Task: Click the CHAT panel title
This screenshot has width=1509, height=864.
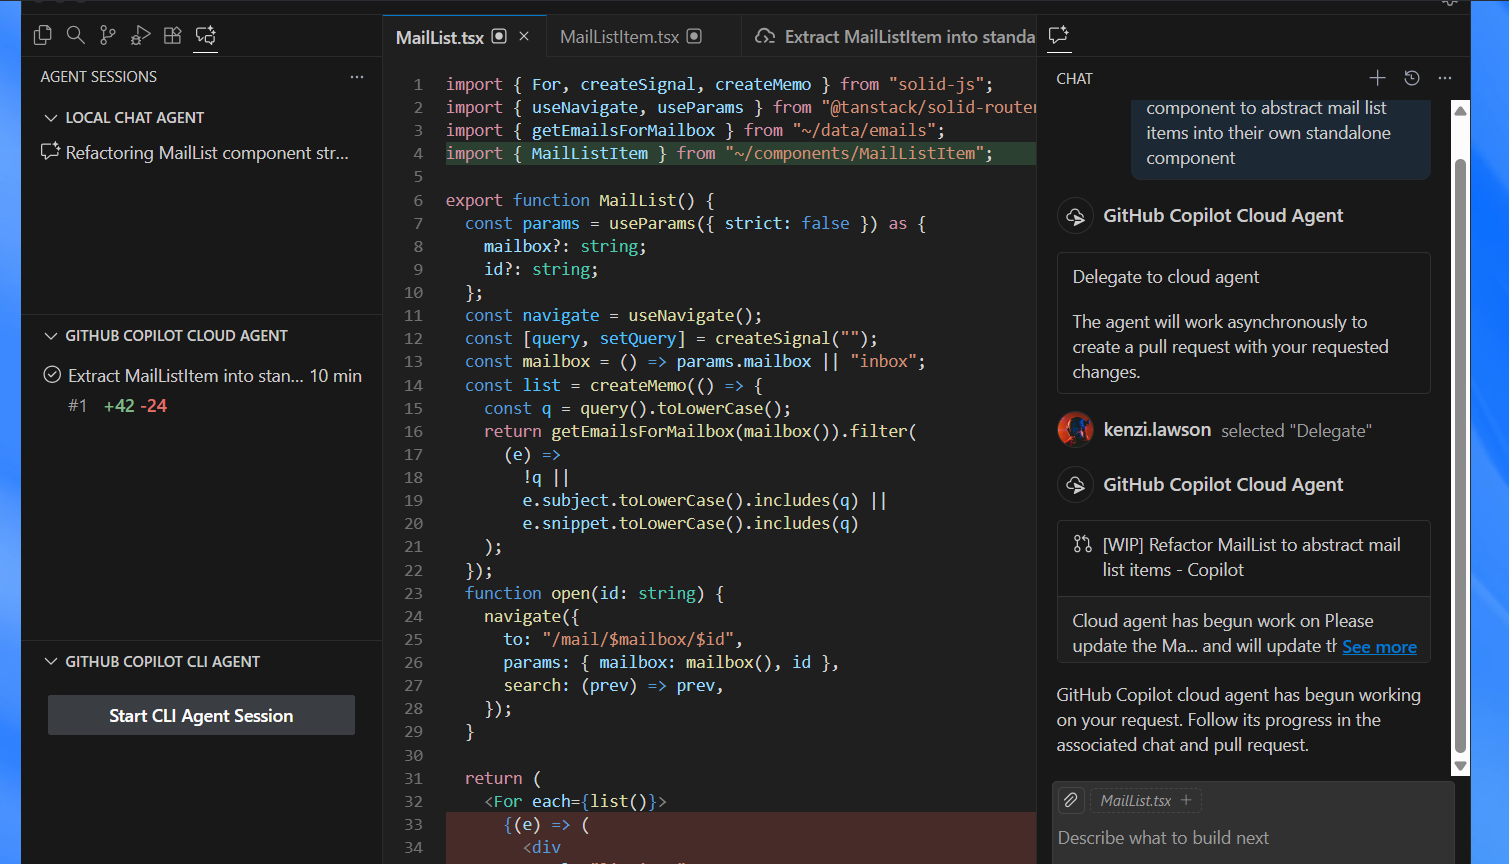Action: [1075, 79]
